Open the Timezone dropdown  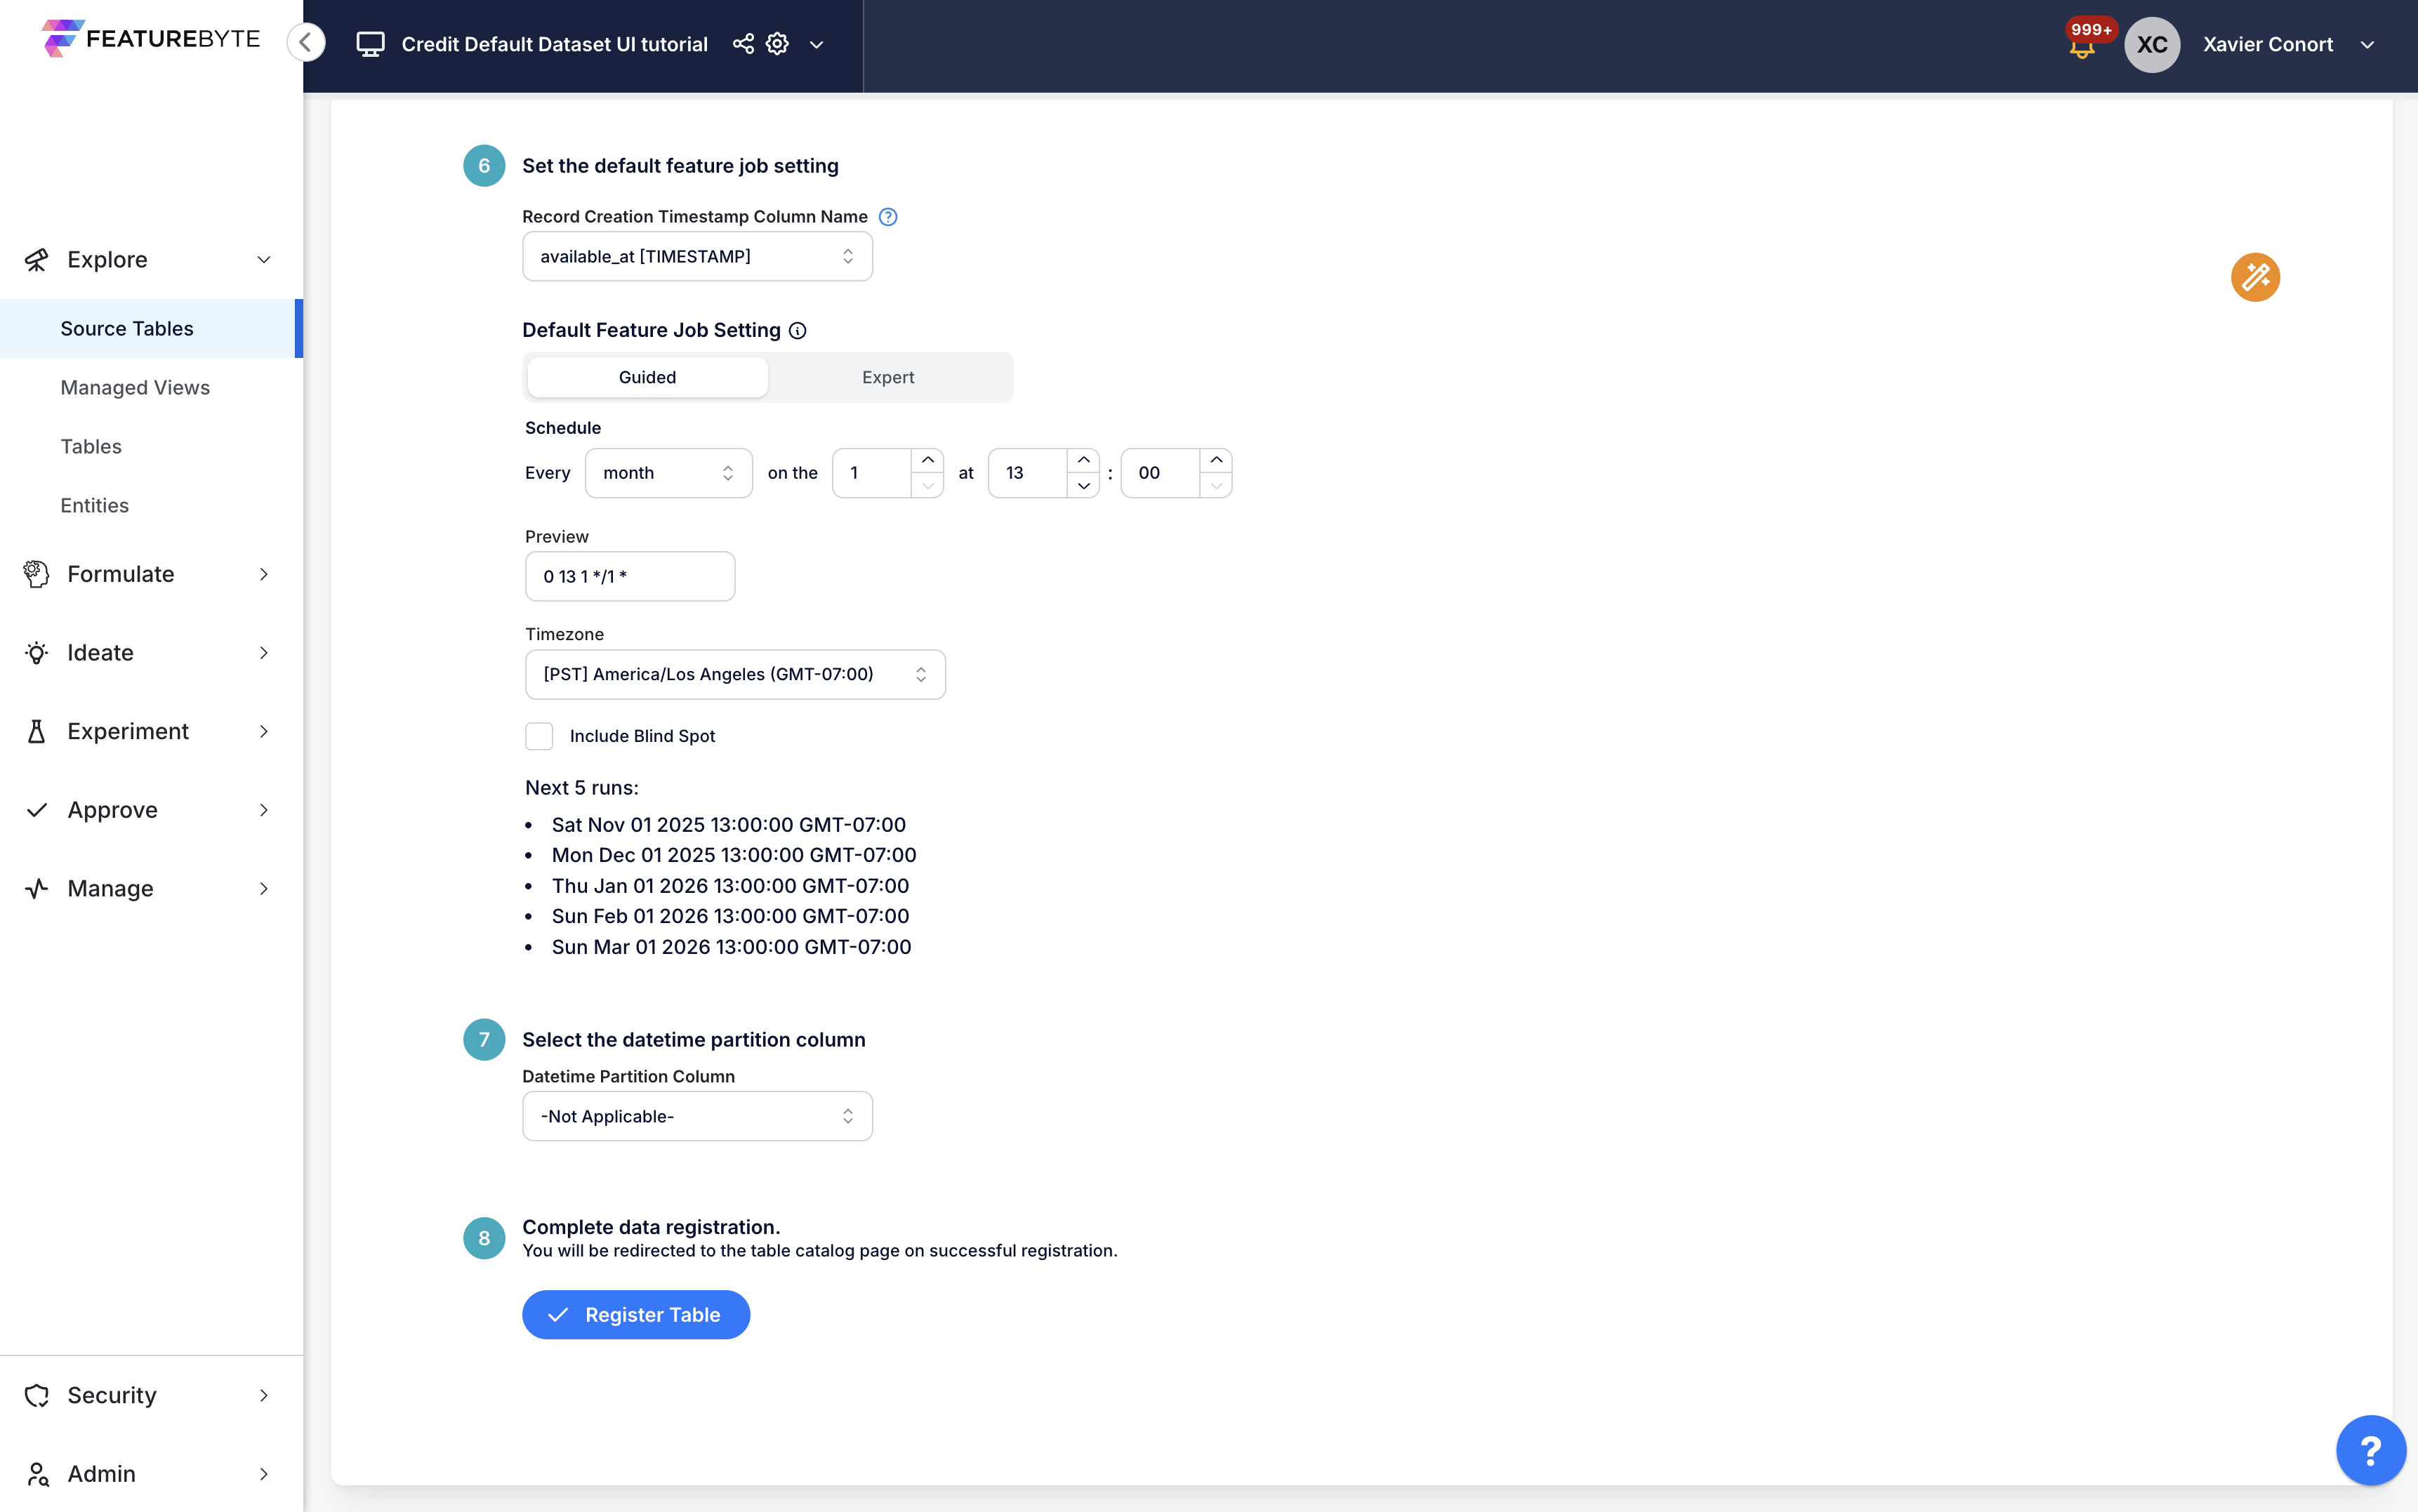tap(735, 674)
